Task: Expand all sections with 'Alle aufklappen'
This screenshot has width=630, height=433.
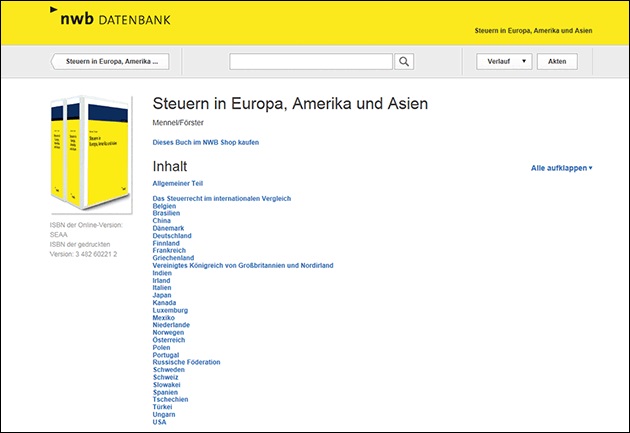Action: click(561, 168)
